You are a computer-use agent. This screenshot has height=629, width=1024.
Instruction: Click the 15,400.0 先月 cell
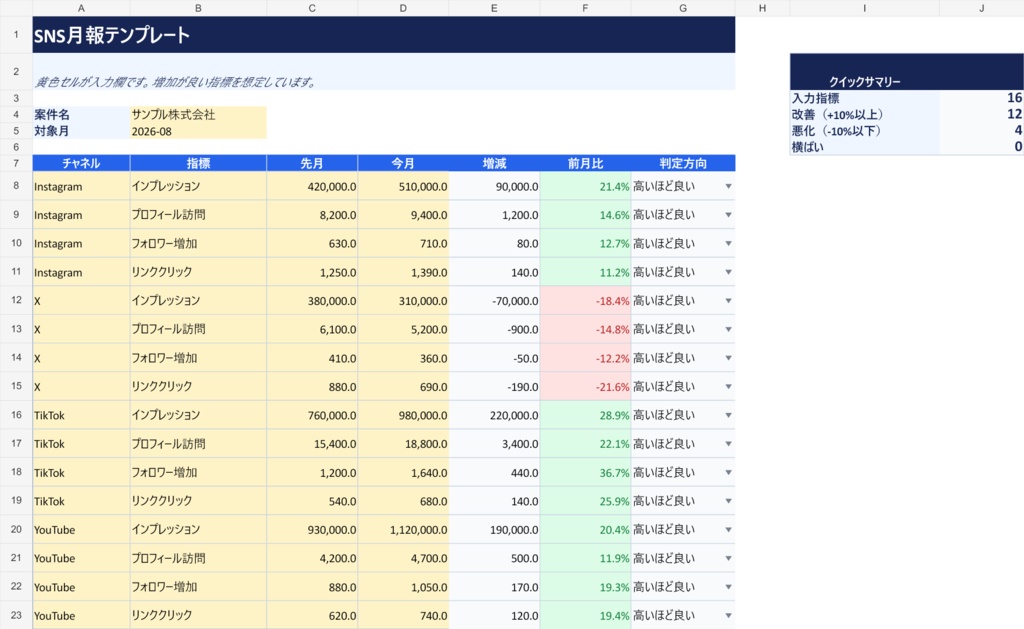pos(312,444)
